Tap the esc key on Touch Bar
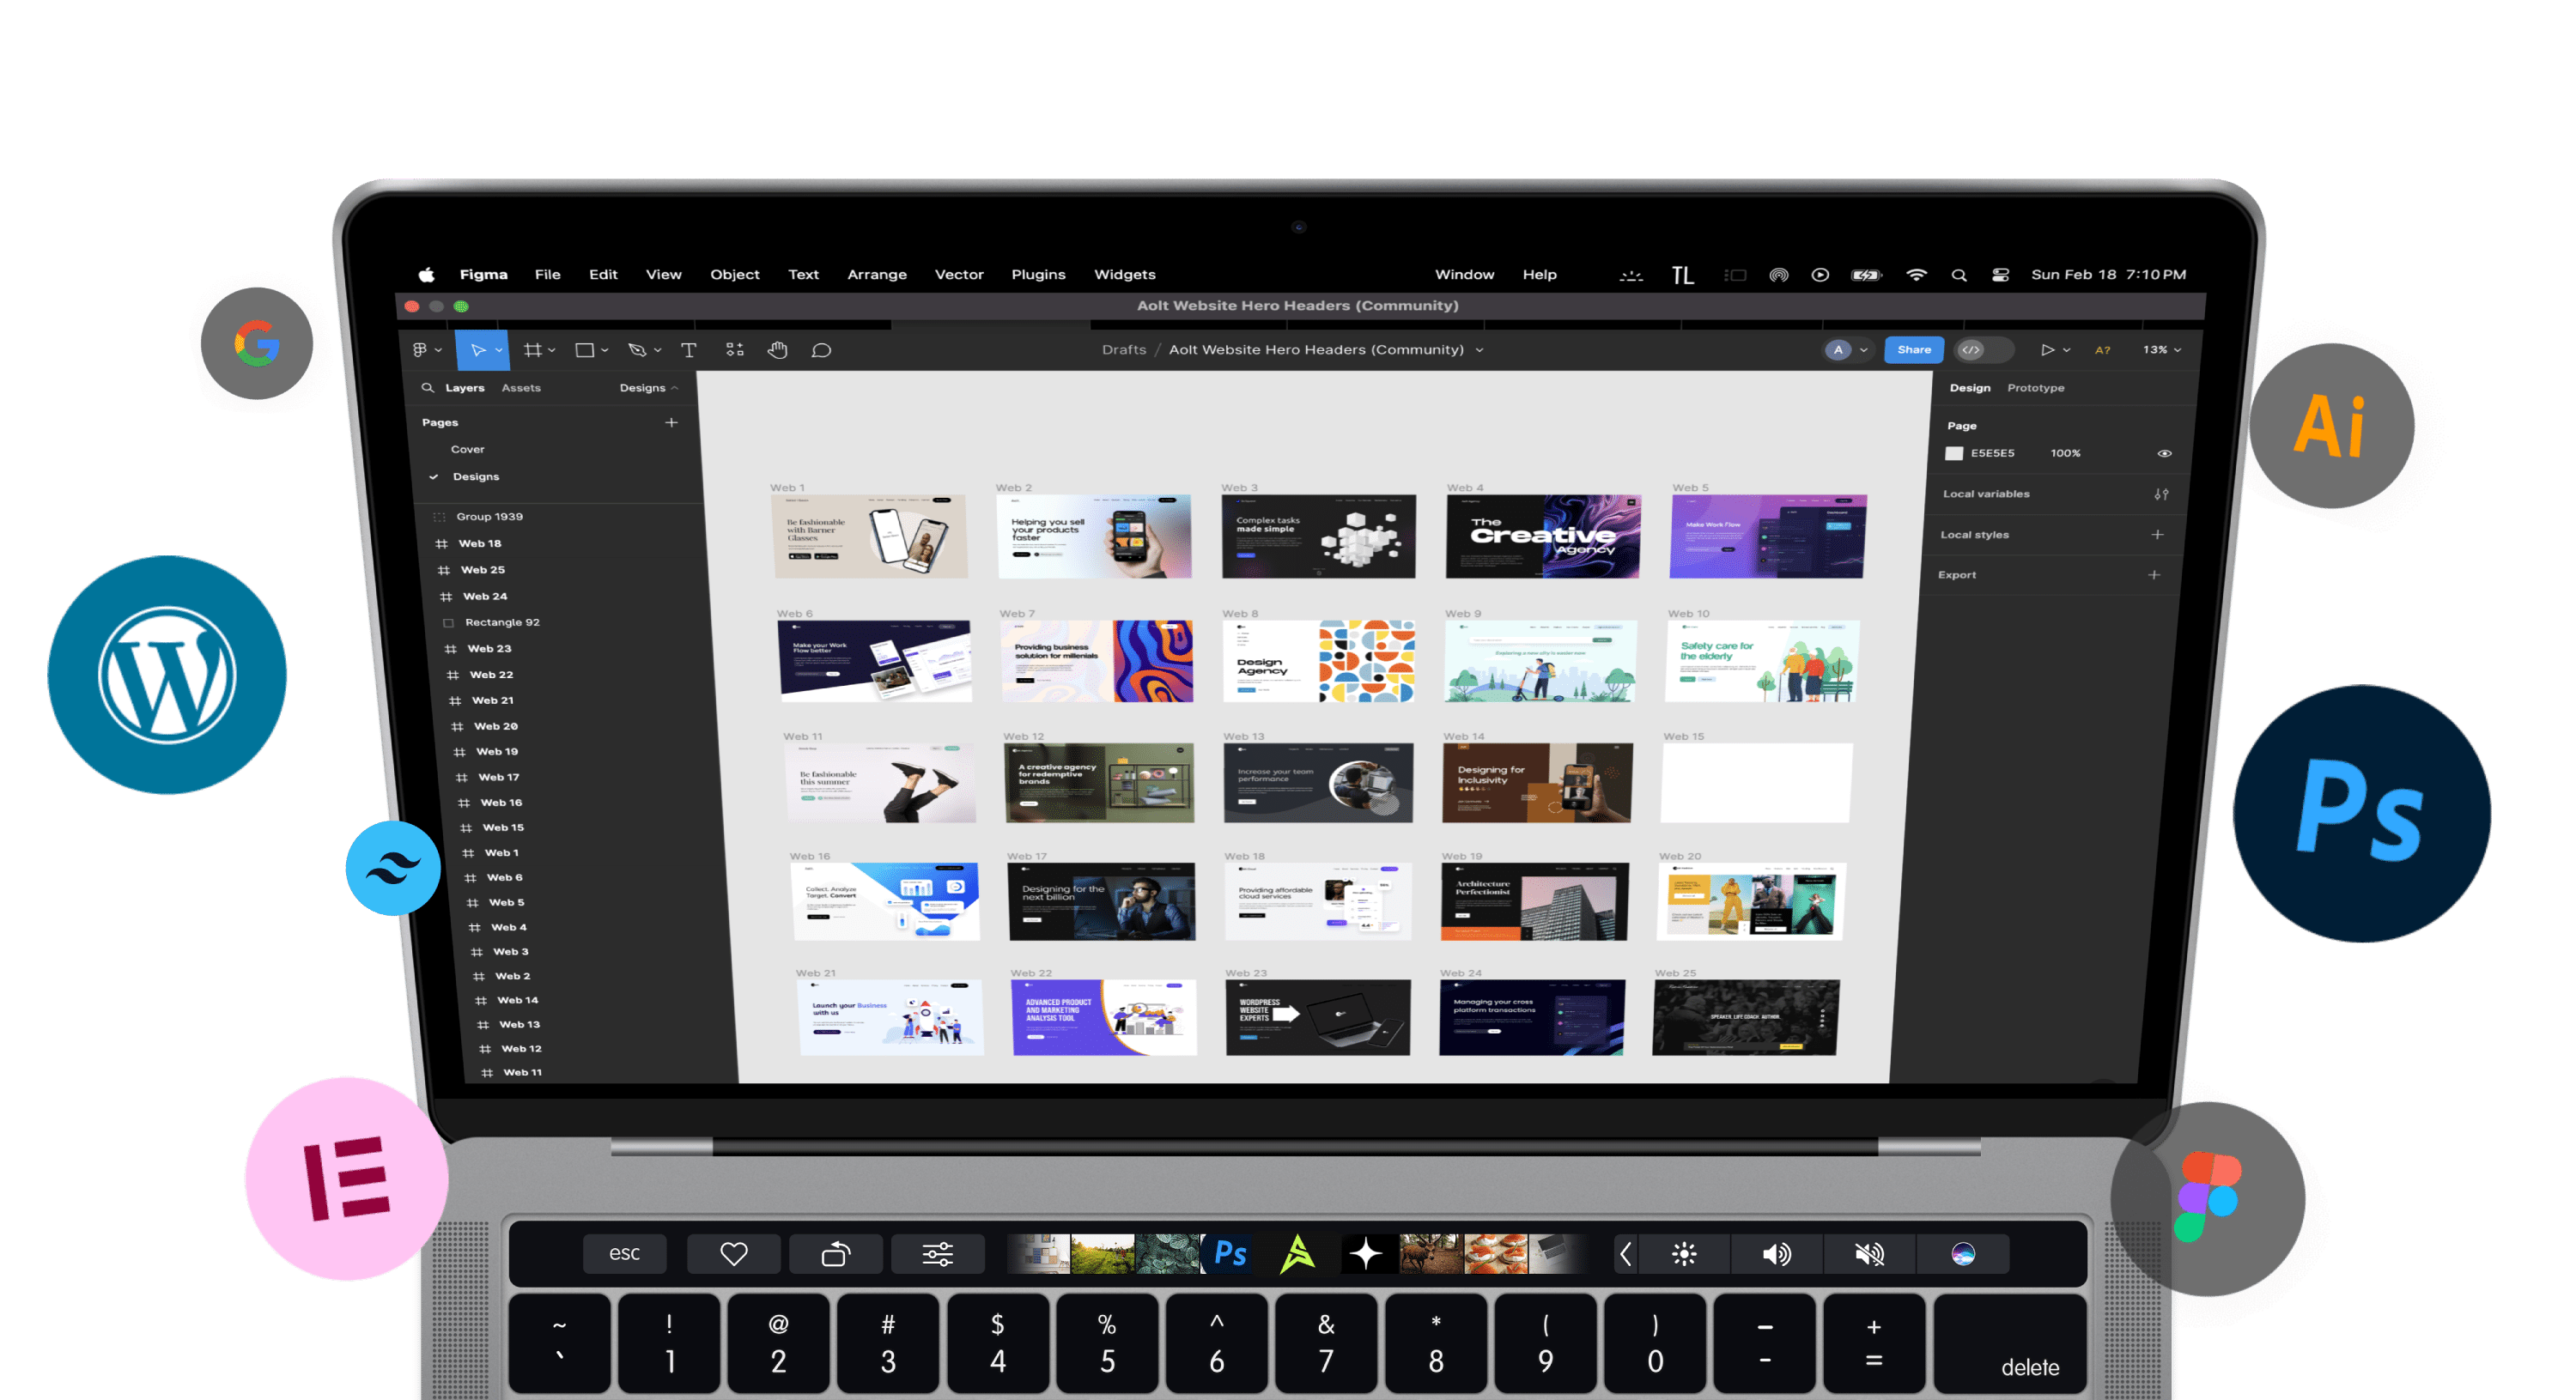Screen dimensions: 2576x1400 click(625, 1254)
